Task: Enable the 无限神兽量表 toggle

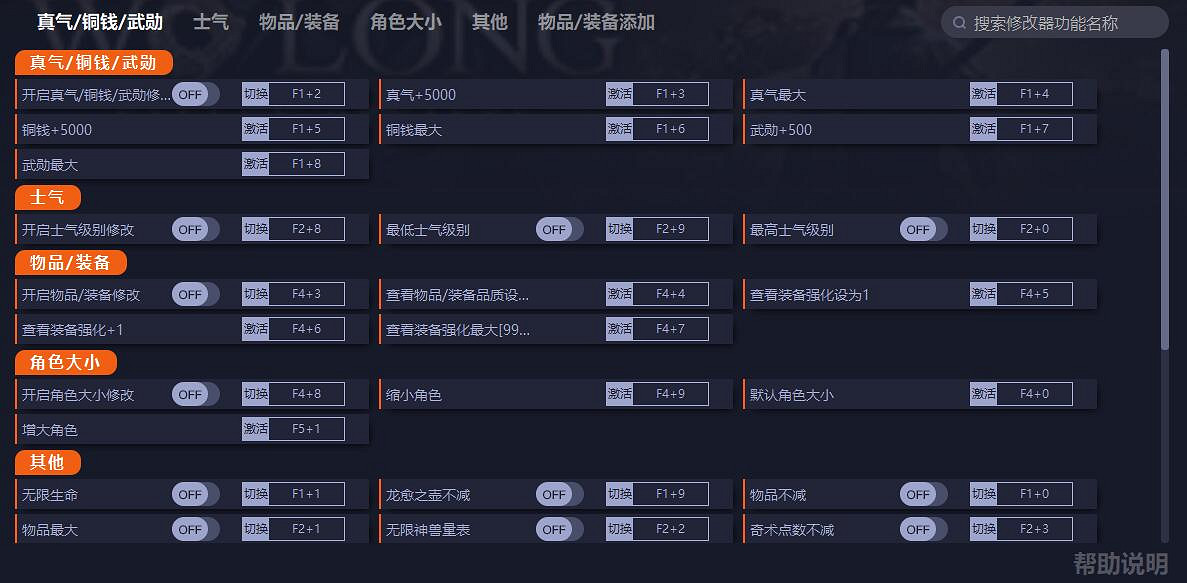Action: [x=557, y=528]
